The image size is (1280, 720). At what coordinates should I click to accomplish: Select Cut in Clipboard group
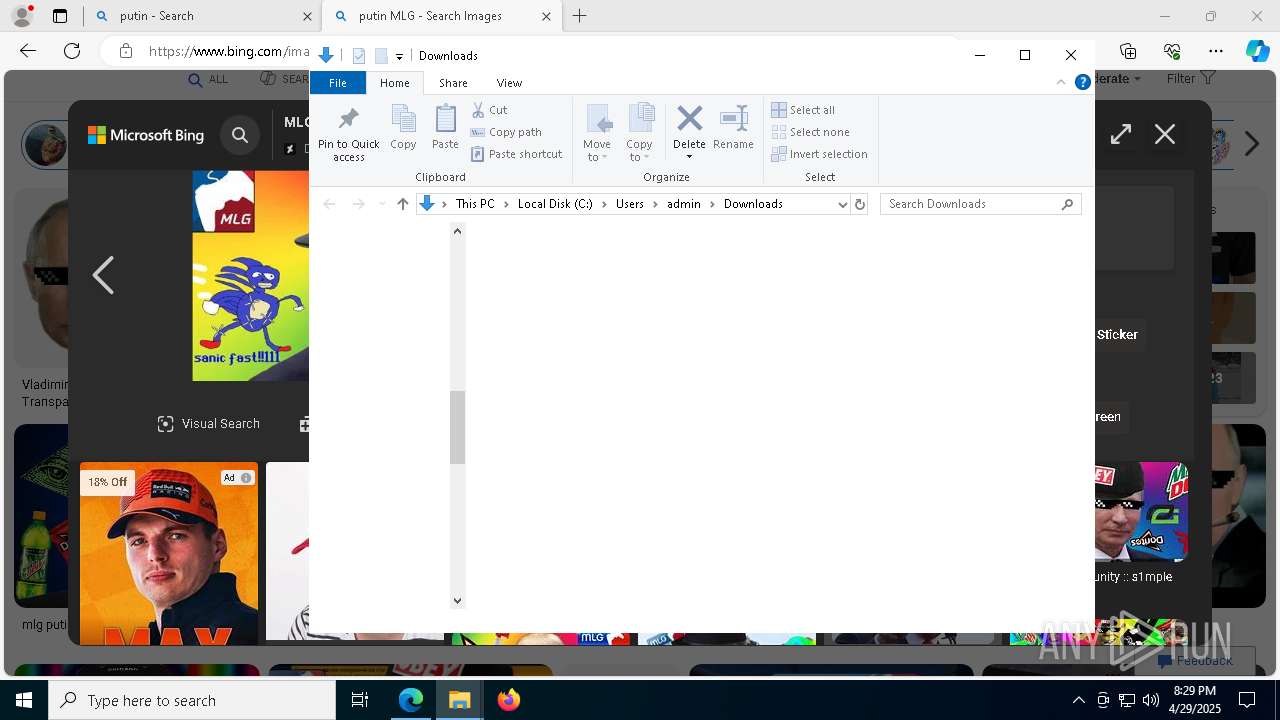tap(489, 110)
